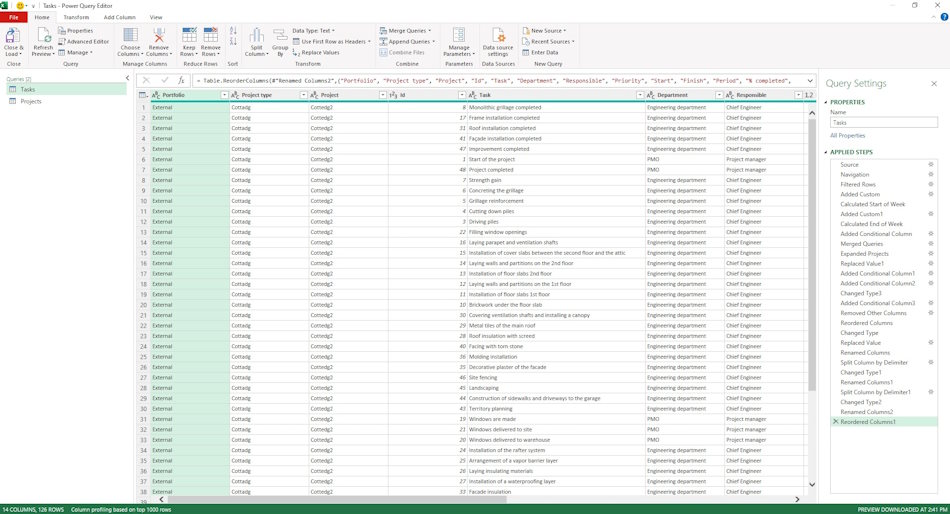This screenshot has width=950, height=514.
Task: Open the All Properties link
Action: point(848,136)
